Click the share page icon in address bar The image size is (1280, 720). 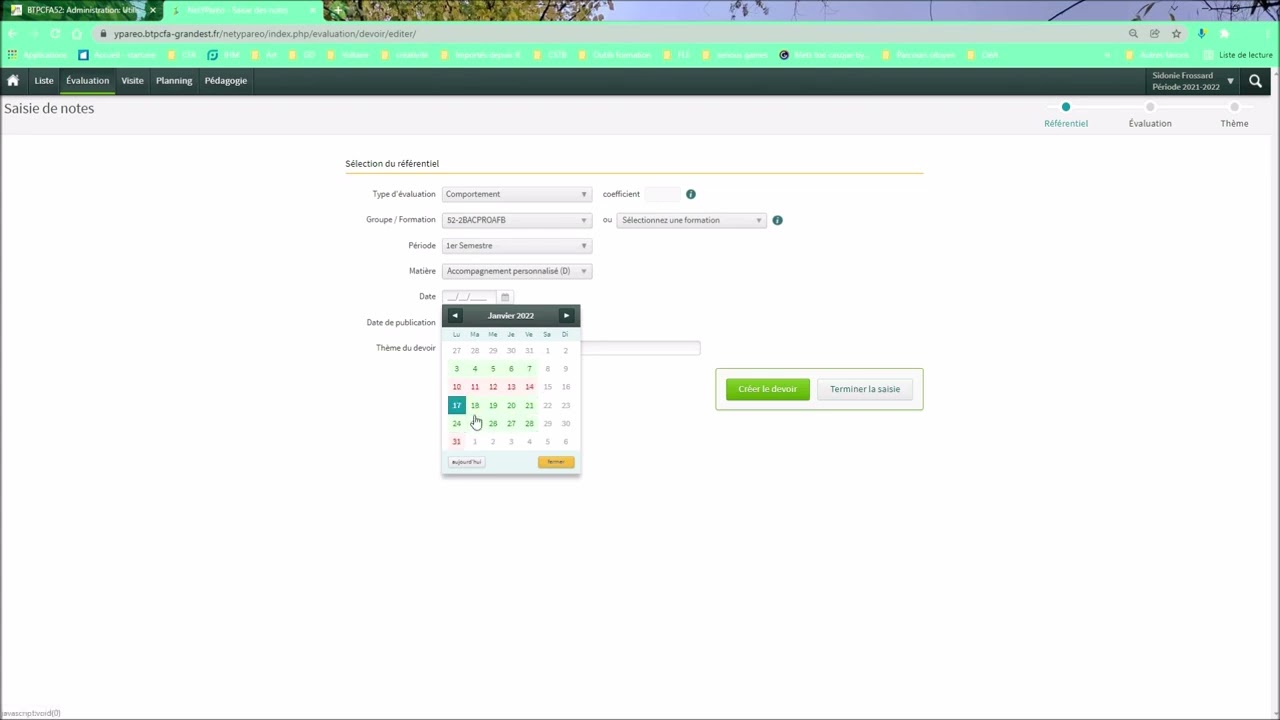(x=1154, y=34)
